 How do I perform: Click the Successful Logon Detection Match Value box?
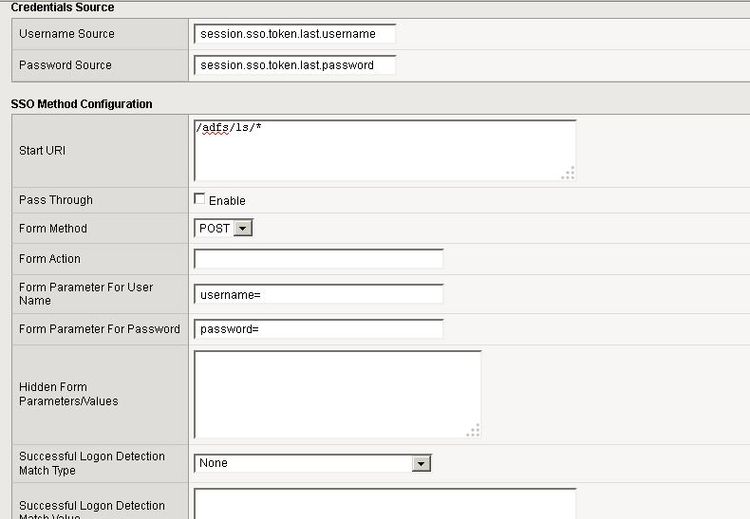(385, 503)
